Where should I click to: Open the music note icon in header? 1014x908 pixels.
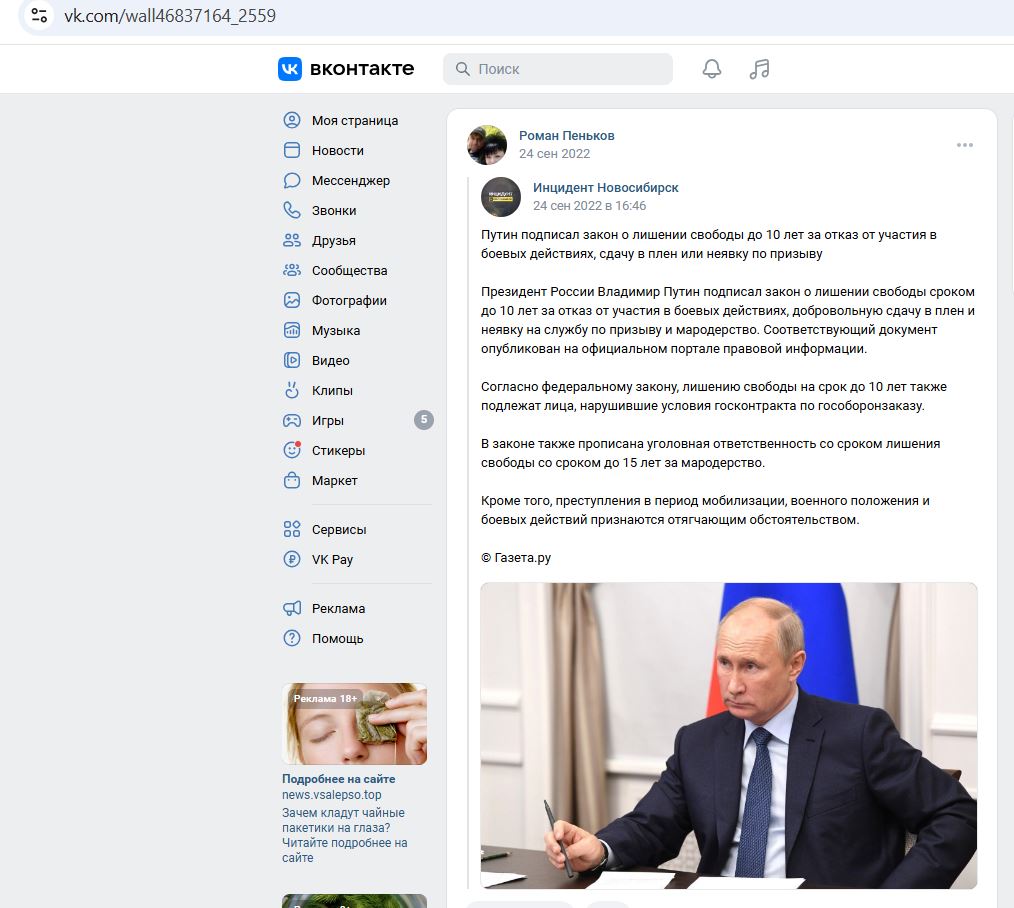pyautogui.click(x=759, y=69)
